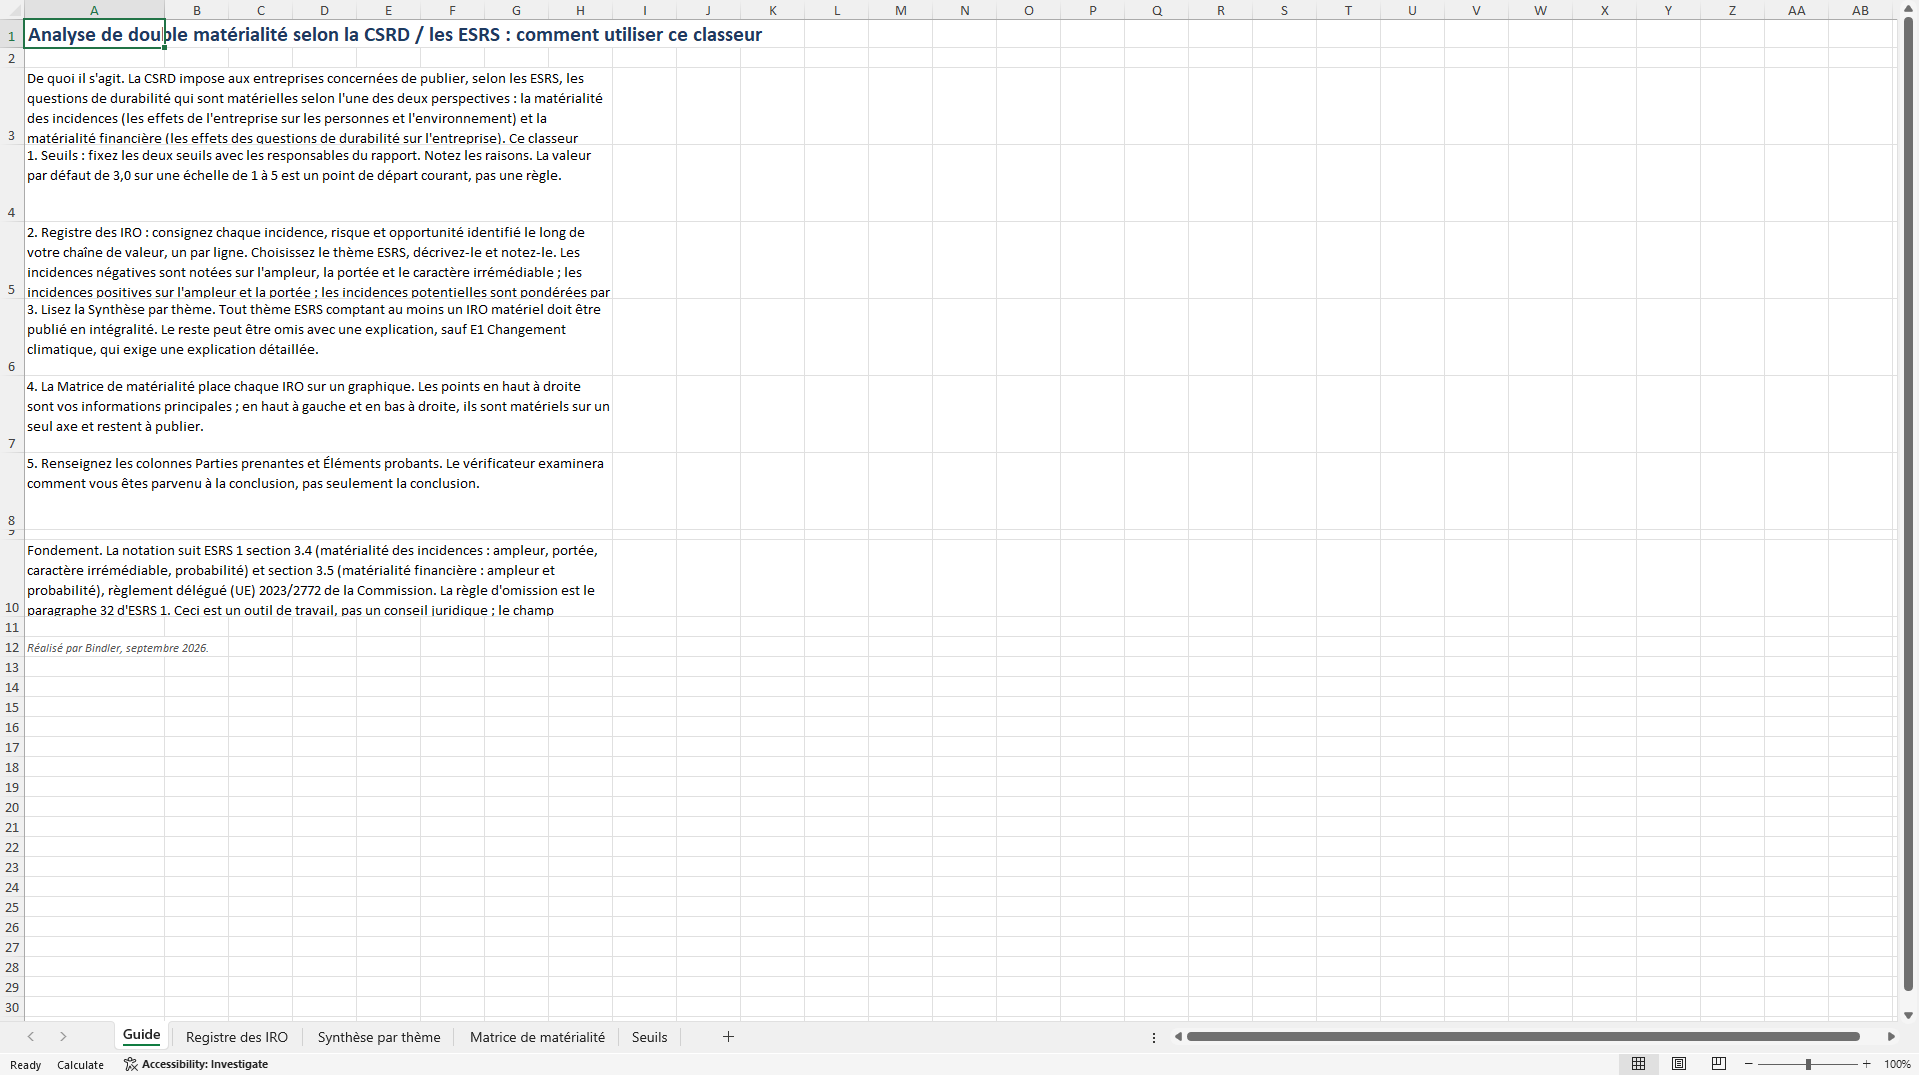Adjust the zoom slider handle
This screenshot has width=1919, height=1075.
[1808, 1064]
